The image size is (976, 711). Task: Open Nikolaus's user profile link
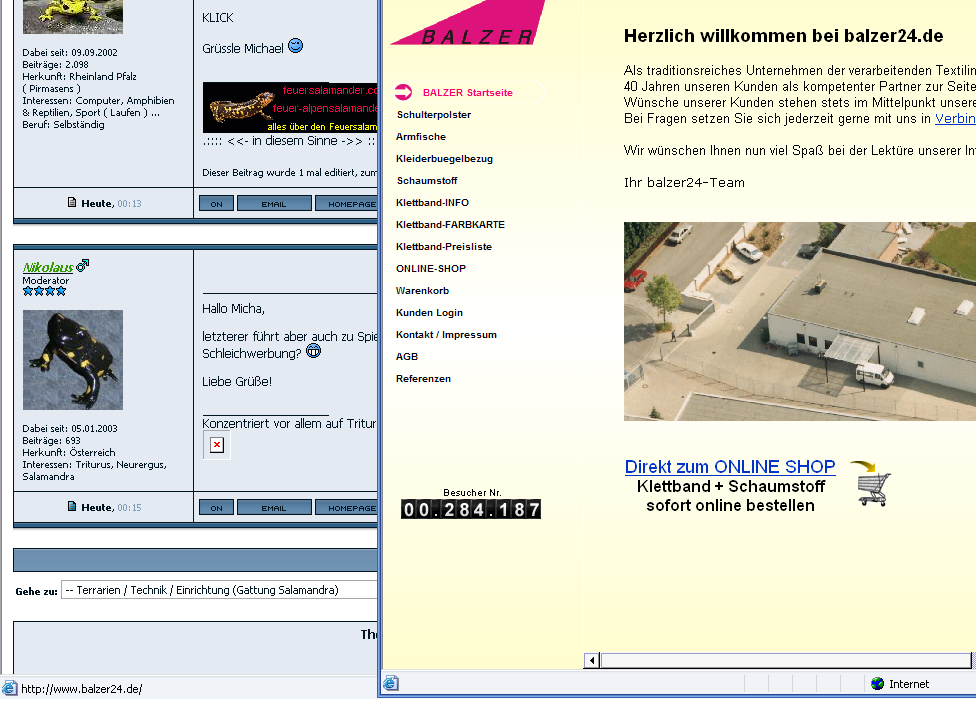click(48, 267)
